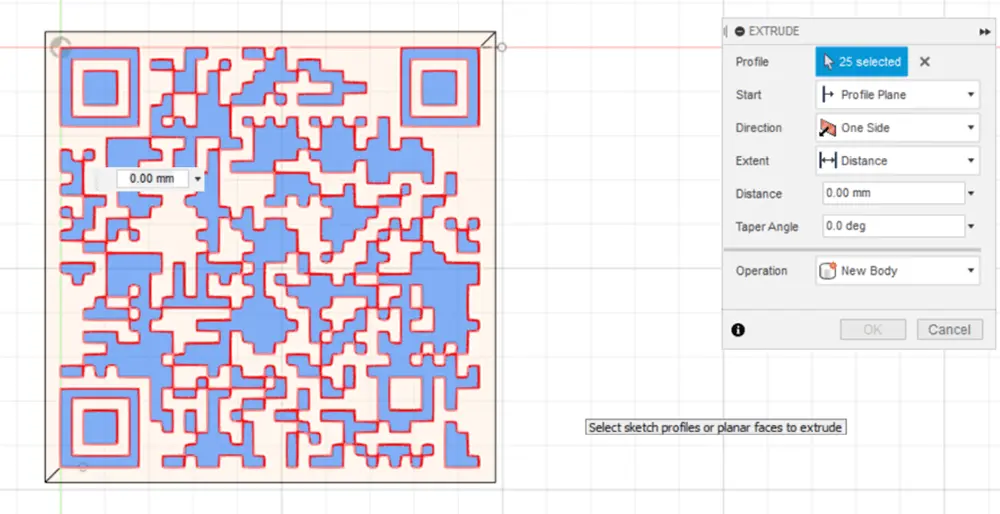Click the Taper Angle input field

(x=893, y=226)
